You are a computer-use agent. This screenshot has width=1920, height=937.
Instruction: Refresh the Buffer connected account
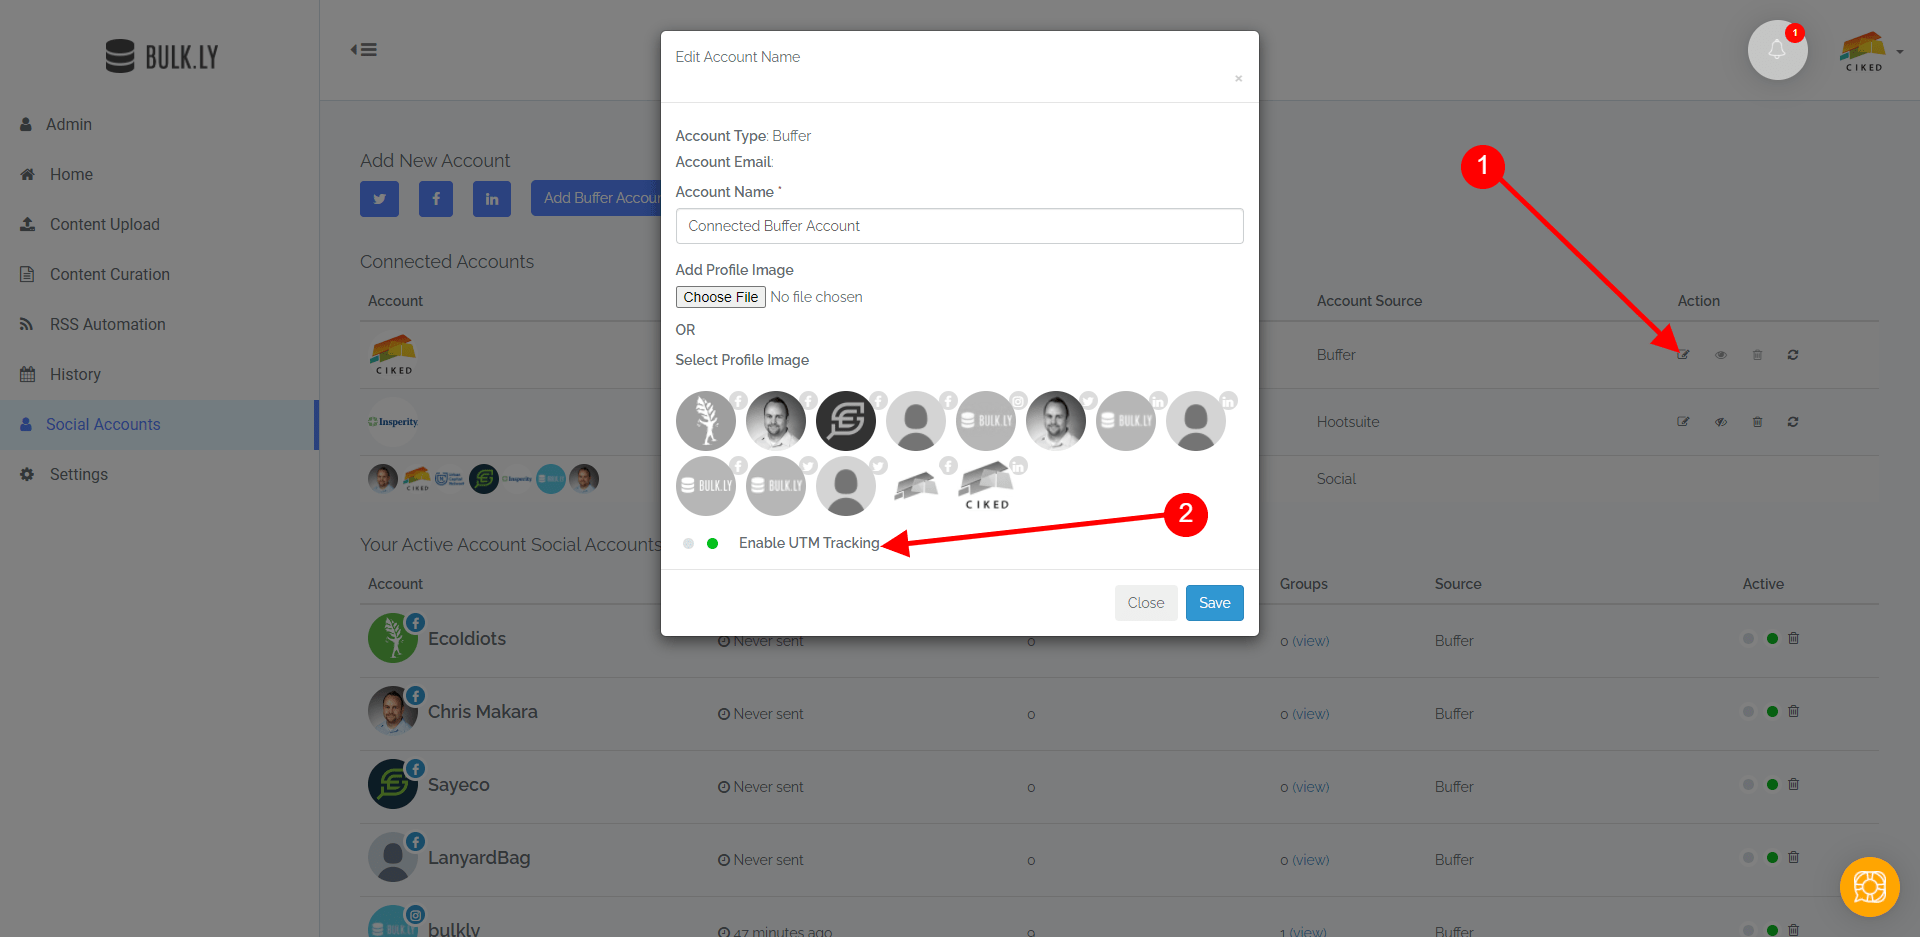click(x=1793, y=355)
